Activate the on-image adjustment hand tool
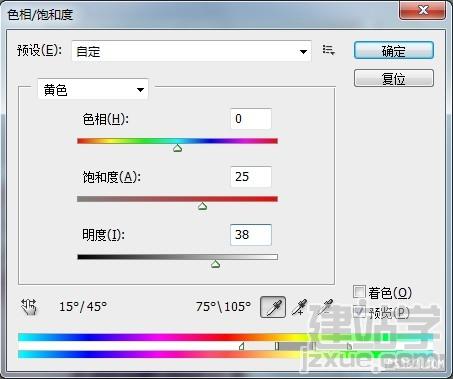The height and width of the screenshot is (379, 453). (x=29, y=307)
